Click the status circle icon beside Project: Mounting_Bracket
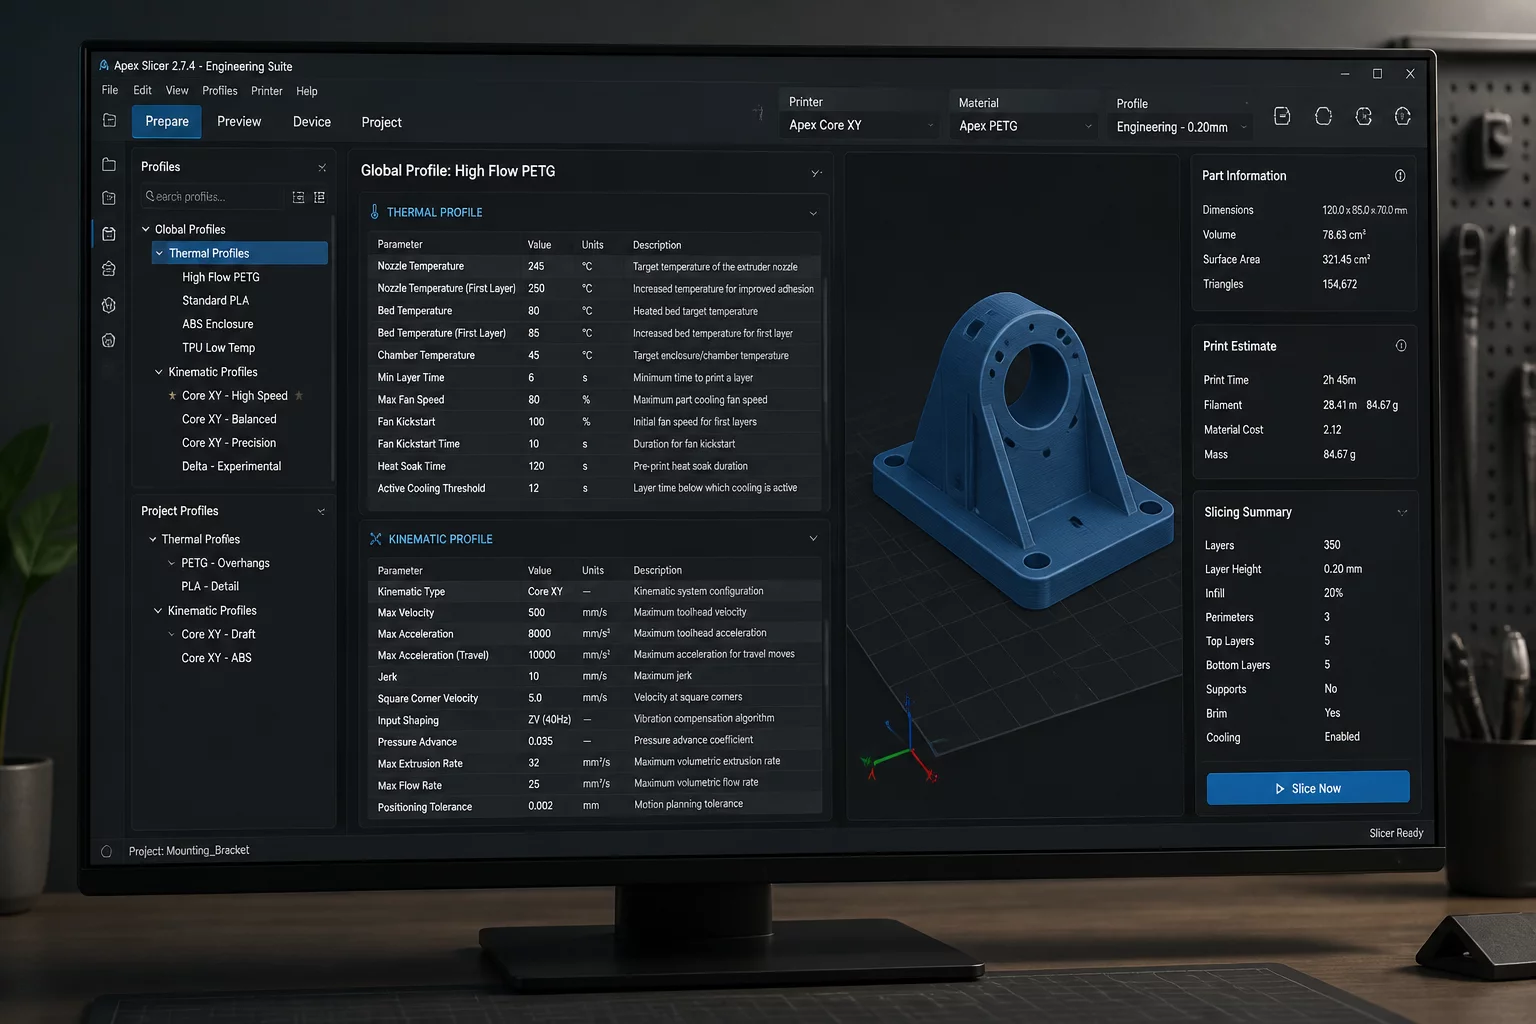Screen dimensions: 1536x1024 tap(106, 852)
